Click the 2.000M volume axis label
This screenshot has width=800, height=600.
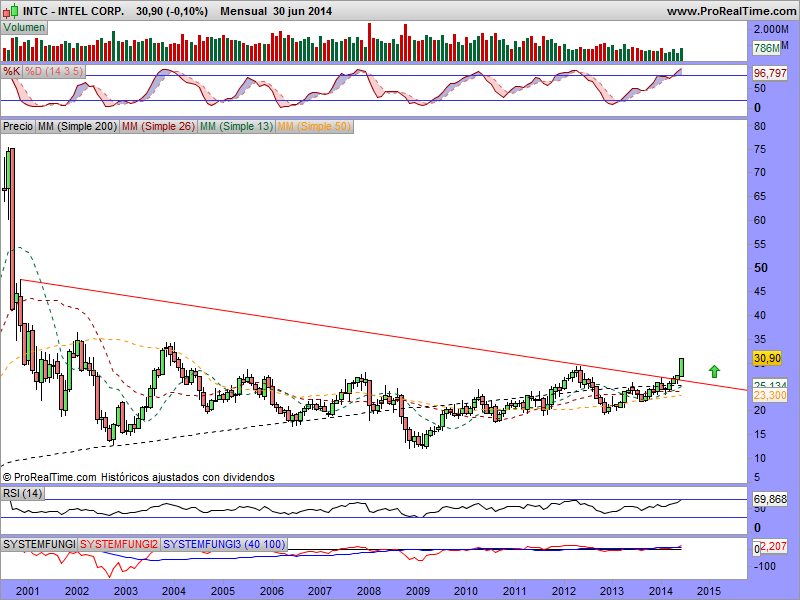coord(771,29)
